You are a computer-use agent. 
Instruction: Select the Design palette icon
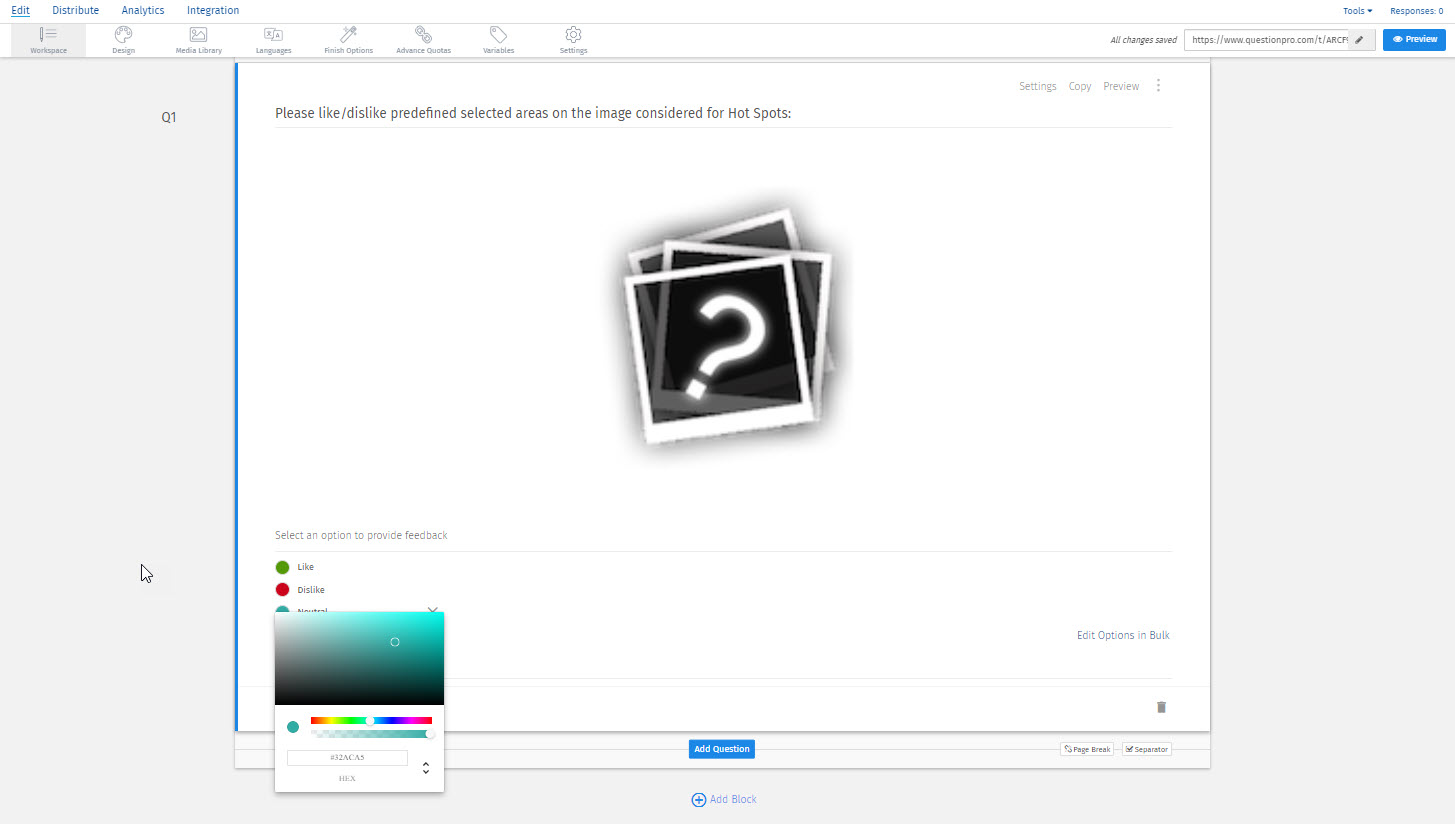(123, 40)
